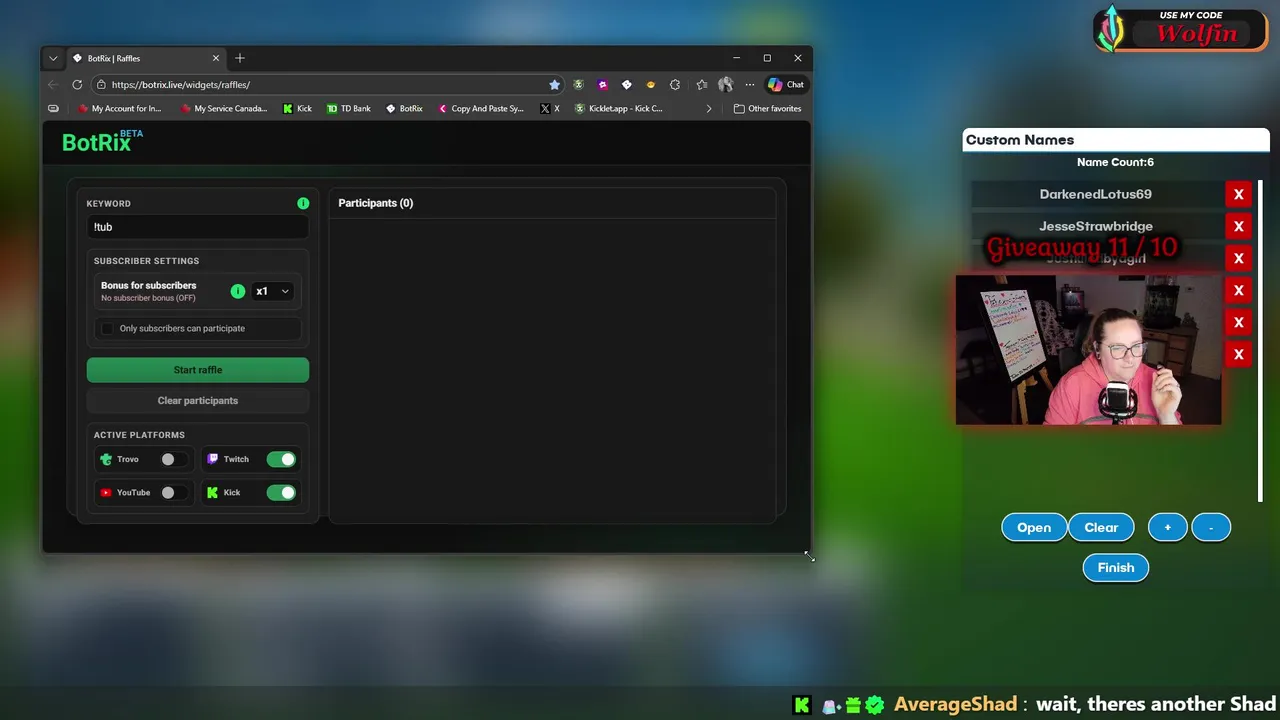This screenshot has width=1280, height=720.
Task: Open browser favorites icon
Action: pyautogui.click(x=701, y=84)
